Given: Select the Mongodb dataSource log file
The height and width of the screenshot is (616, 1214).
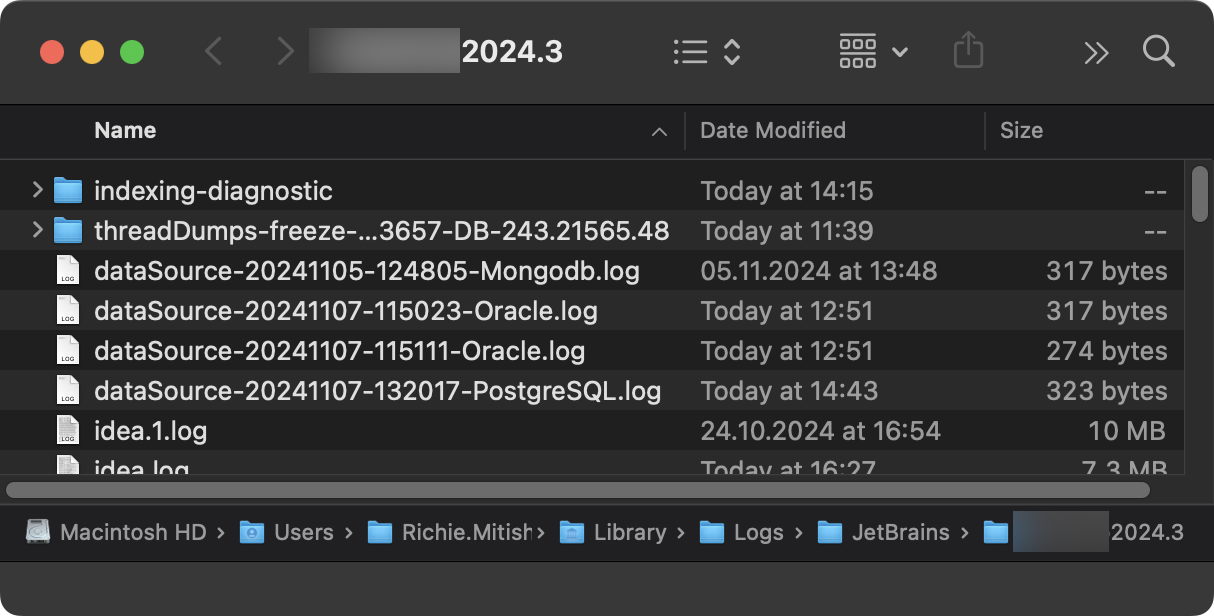Looking at the screenshot, I should pyautogui.click(x=366, y=271).
